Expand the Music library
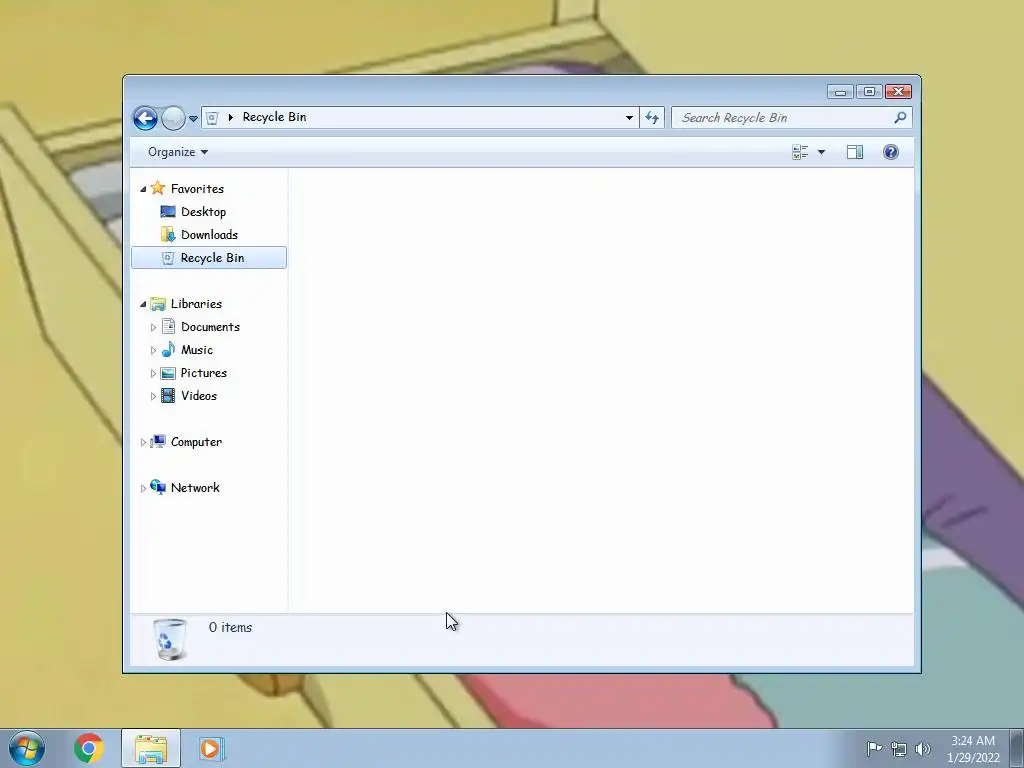The height and width of the screenshot is (768, 1024). [153, 350]
